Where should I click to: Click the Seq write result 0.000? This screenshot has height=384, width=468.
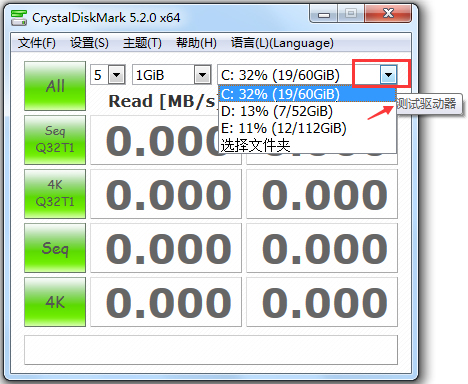coord(322,248)
